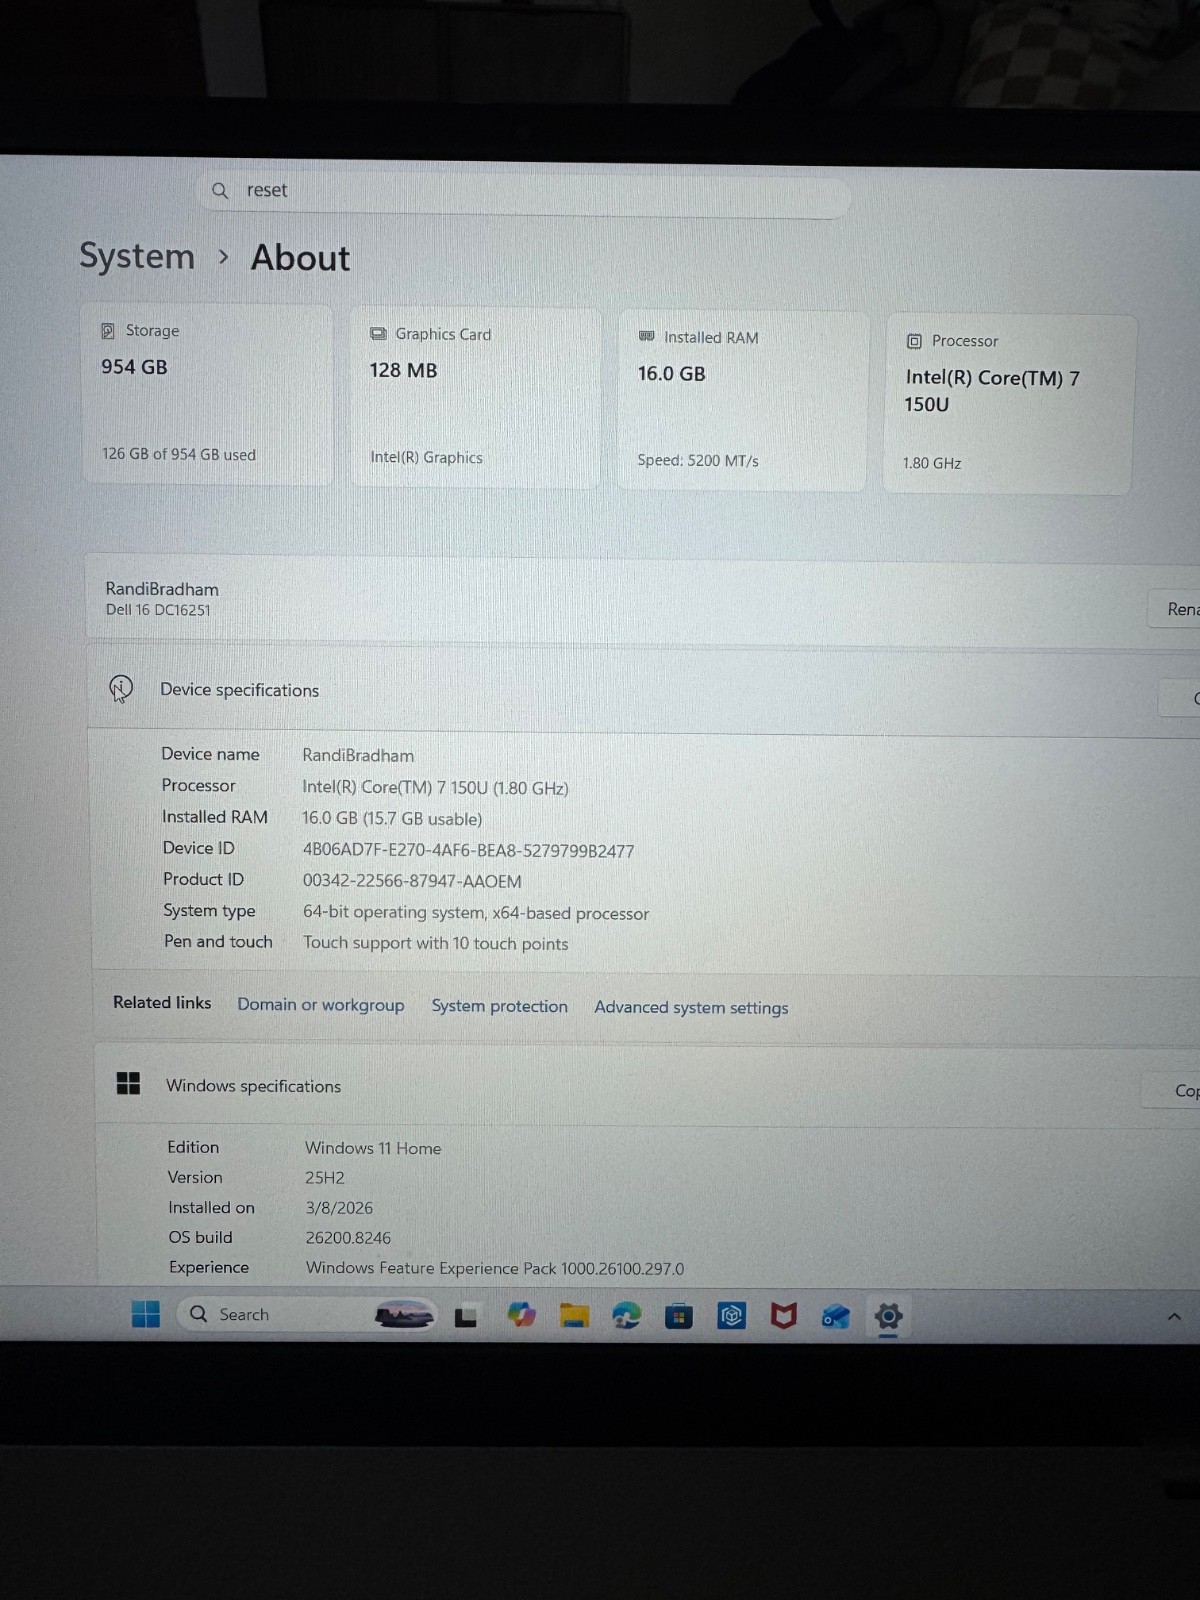Click '64-bit operating system, x64-based processor' text
Image resolution: width=1200 pixels, height=1600 pixels.
pyautogui.click(x=476, y=913)
